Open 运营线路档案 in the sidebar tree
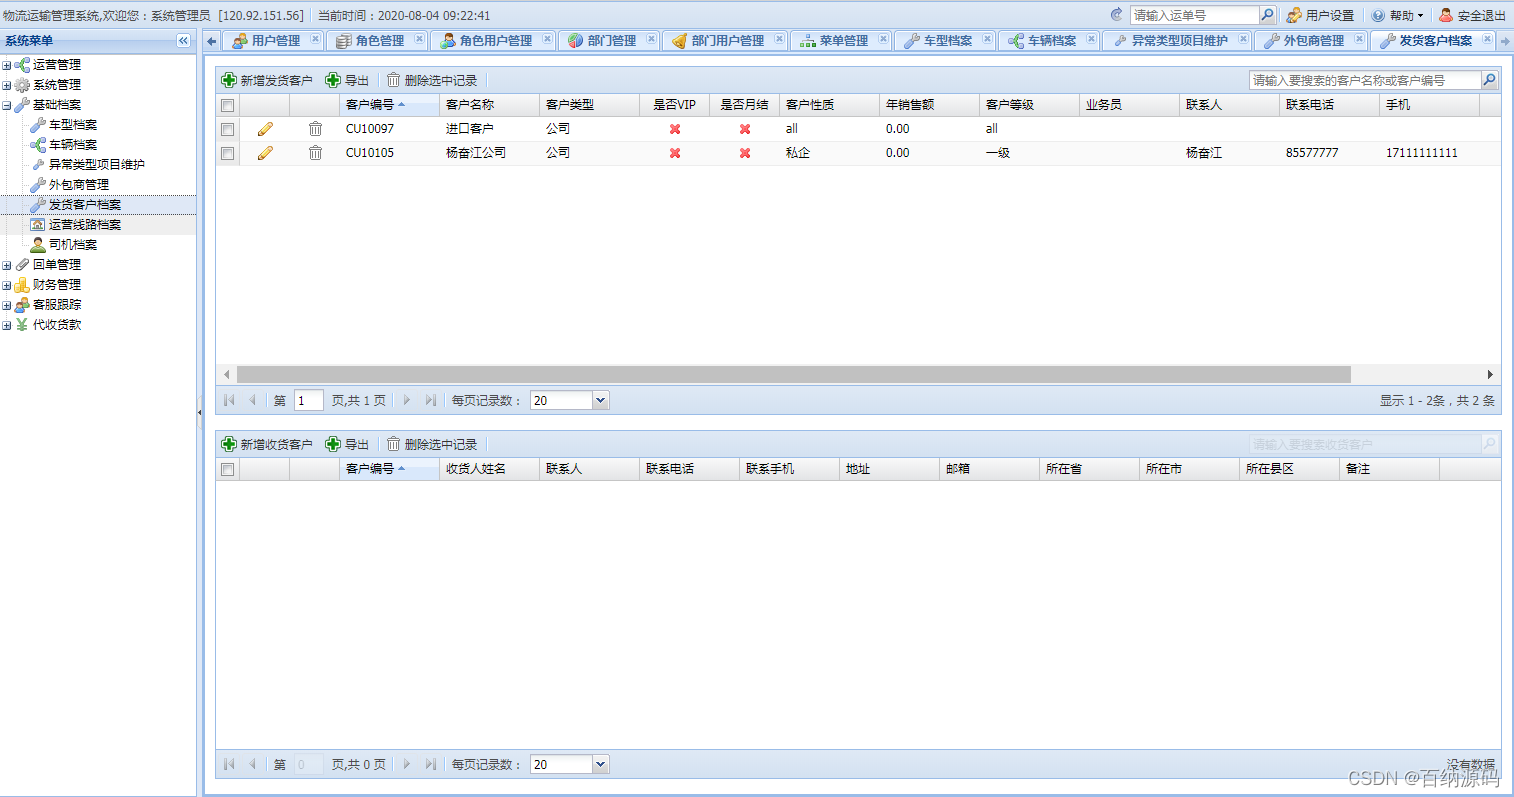This screenshot has width=1514, height=797. 85,225
